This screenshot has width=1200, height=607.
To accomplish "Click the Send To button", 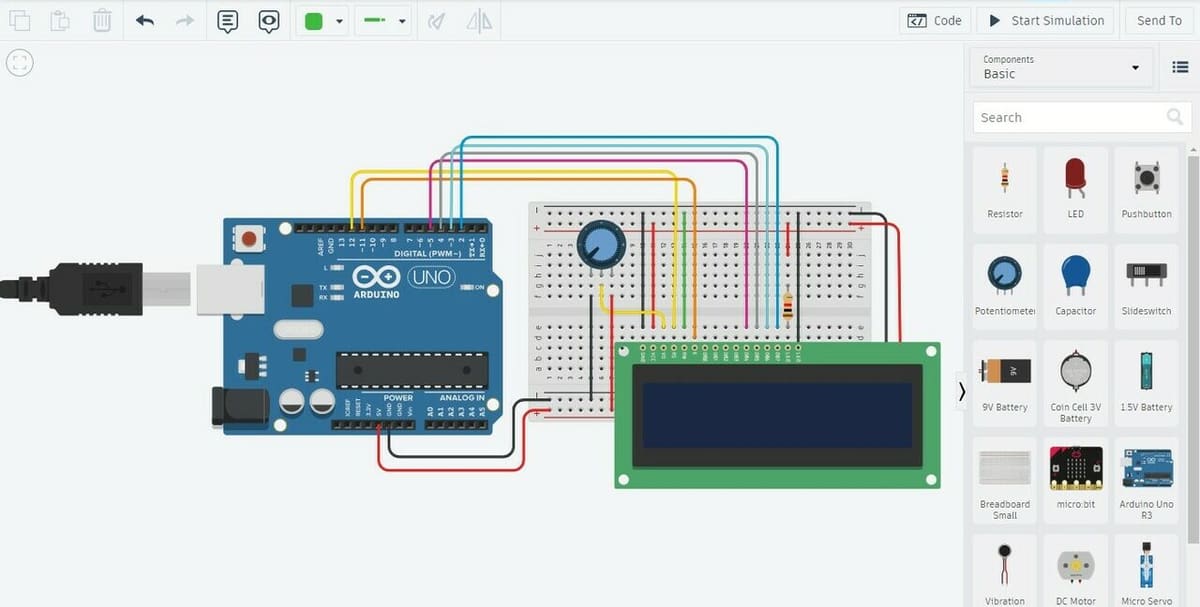I will [1159, 20].
